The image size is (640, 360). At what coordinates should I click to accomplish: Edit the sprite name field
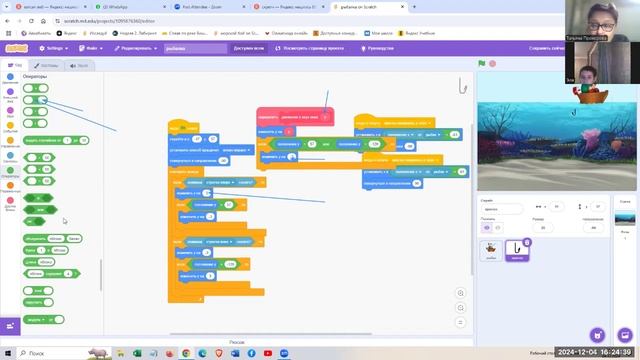[x=502, y=209]
